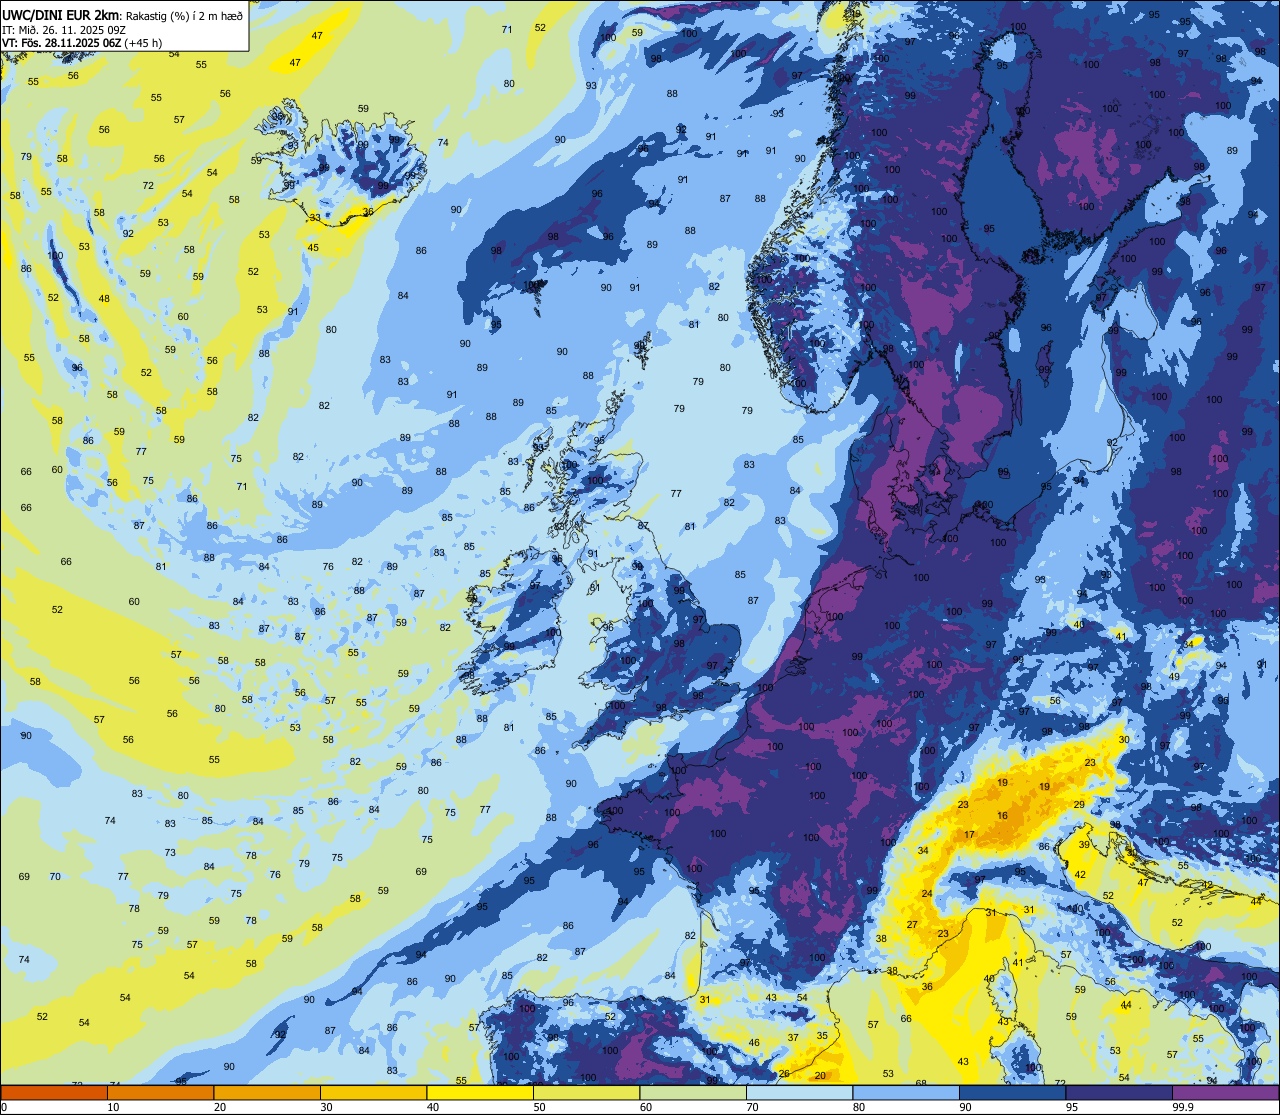Click the legend tick label "30"
The height and width of the screenshot is (1115, 1280).
pyautogui.click(x=326, y=1107)
